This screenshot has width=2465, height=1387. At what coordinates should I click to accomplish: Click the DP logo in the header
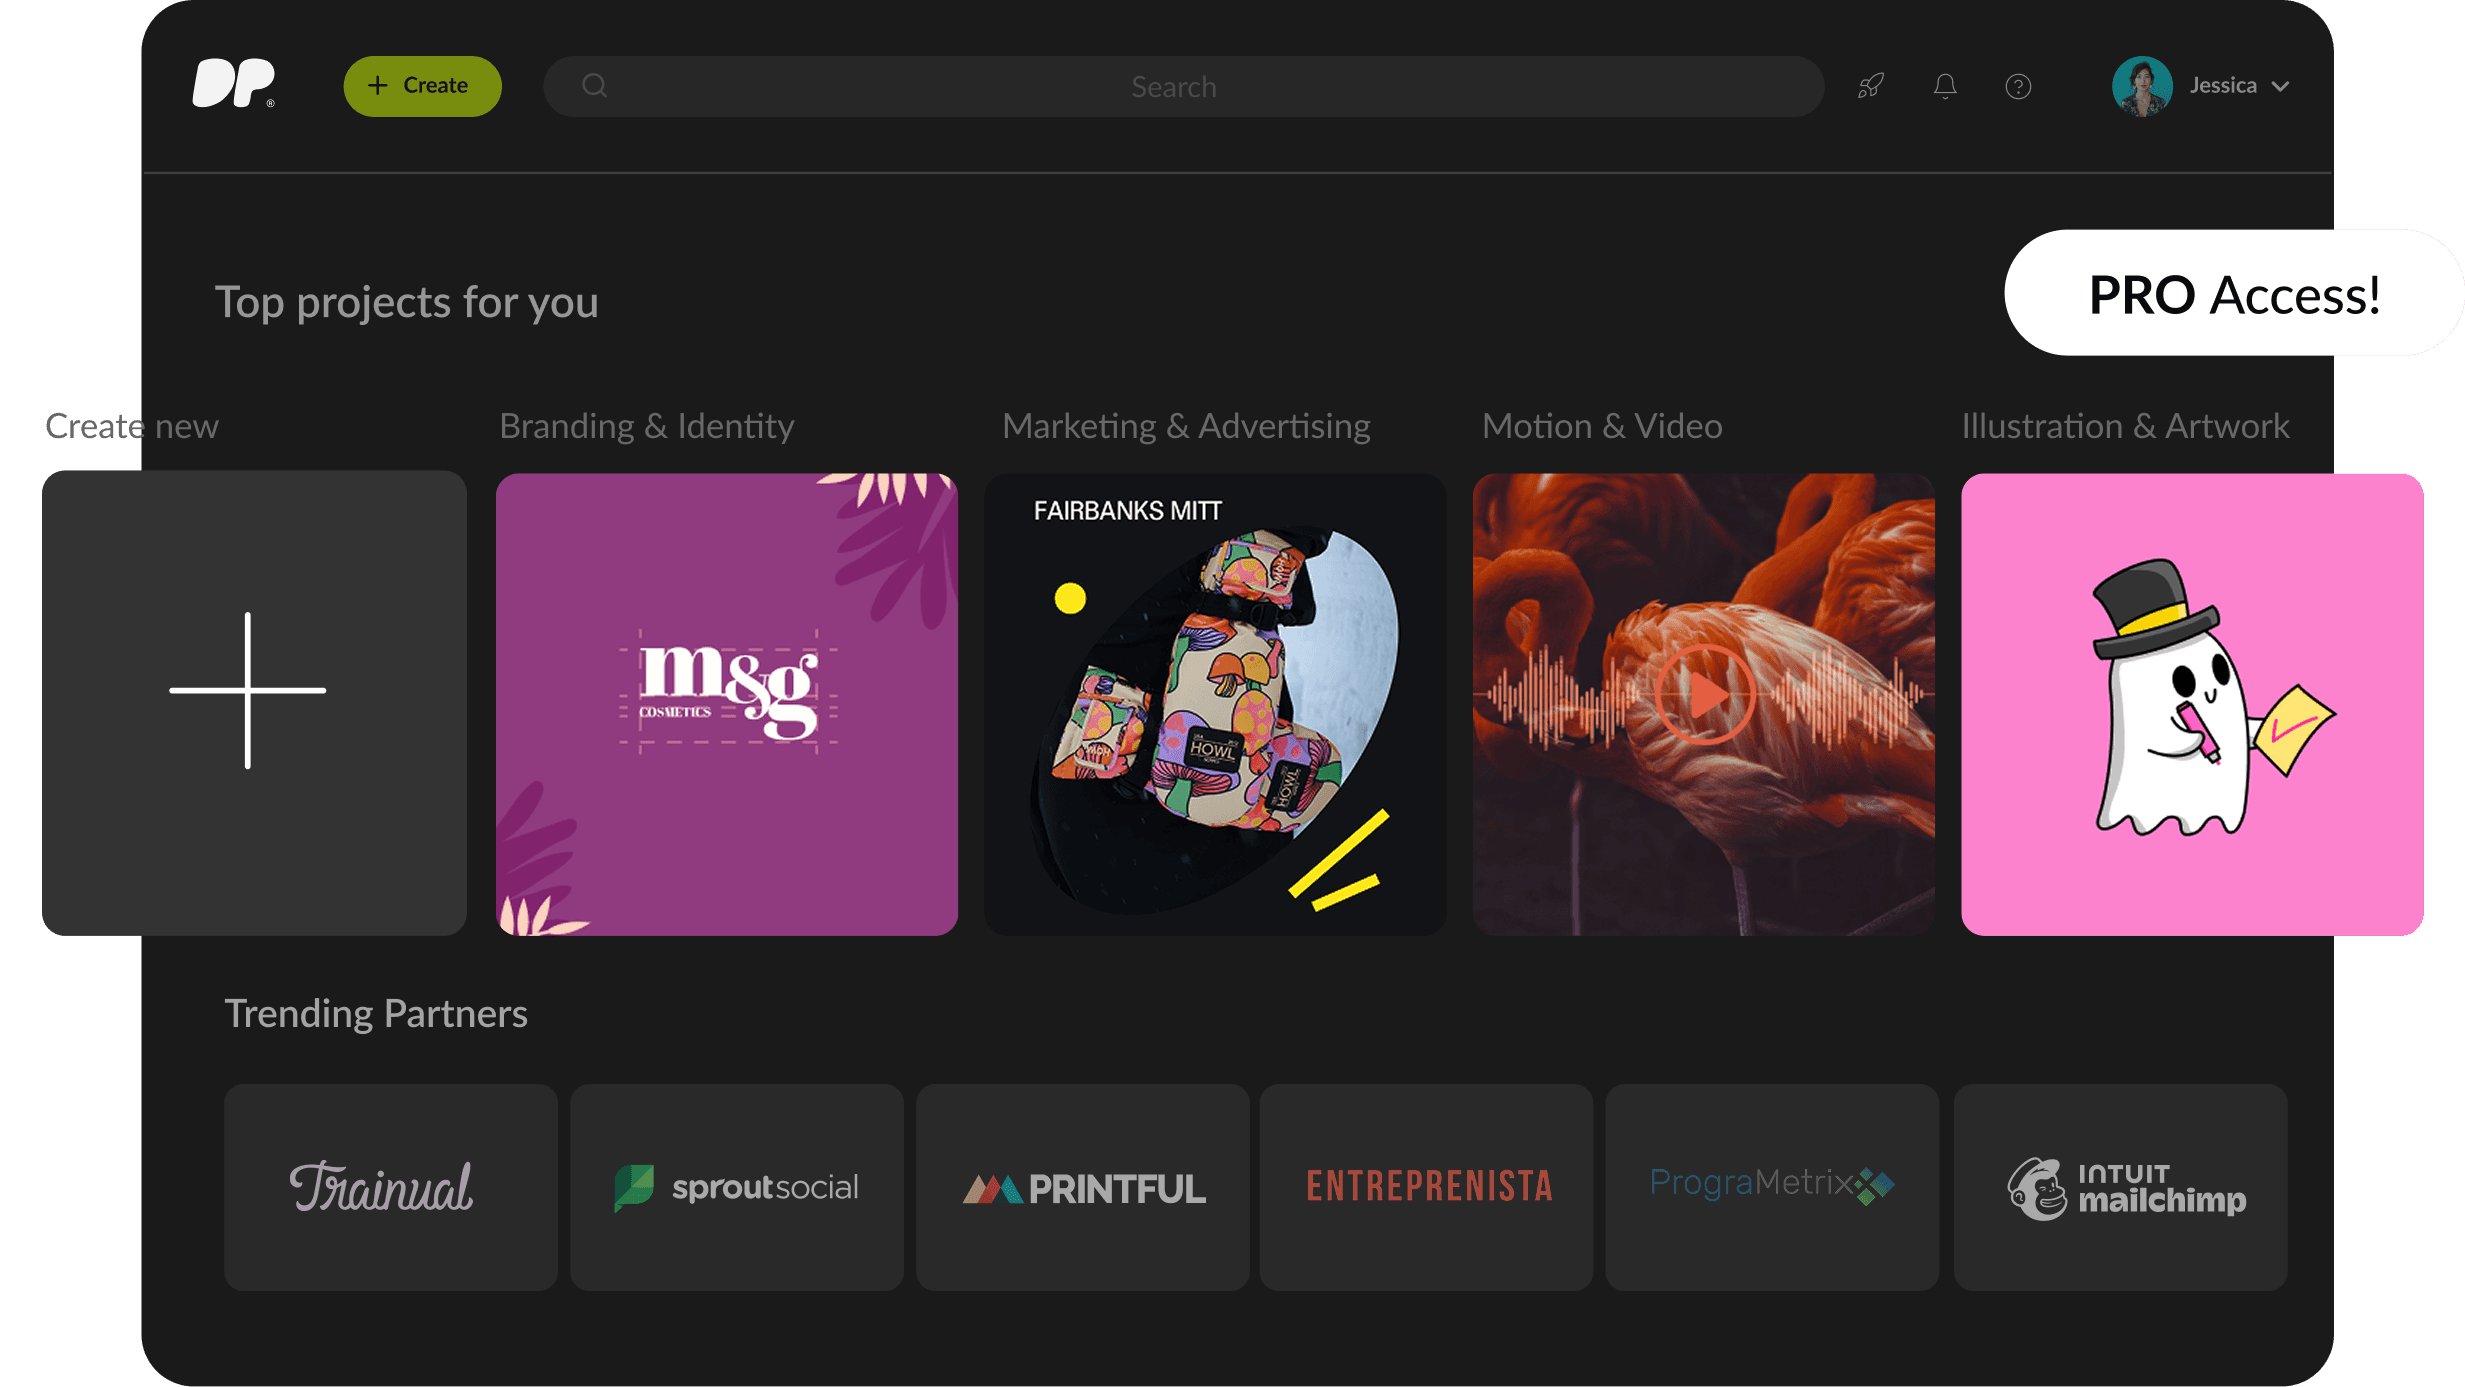(233, 84)
